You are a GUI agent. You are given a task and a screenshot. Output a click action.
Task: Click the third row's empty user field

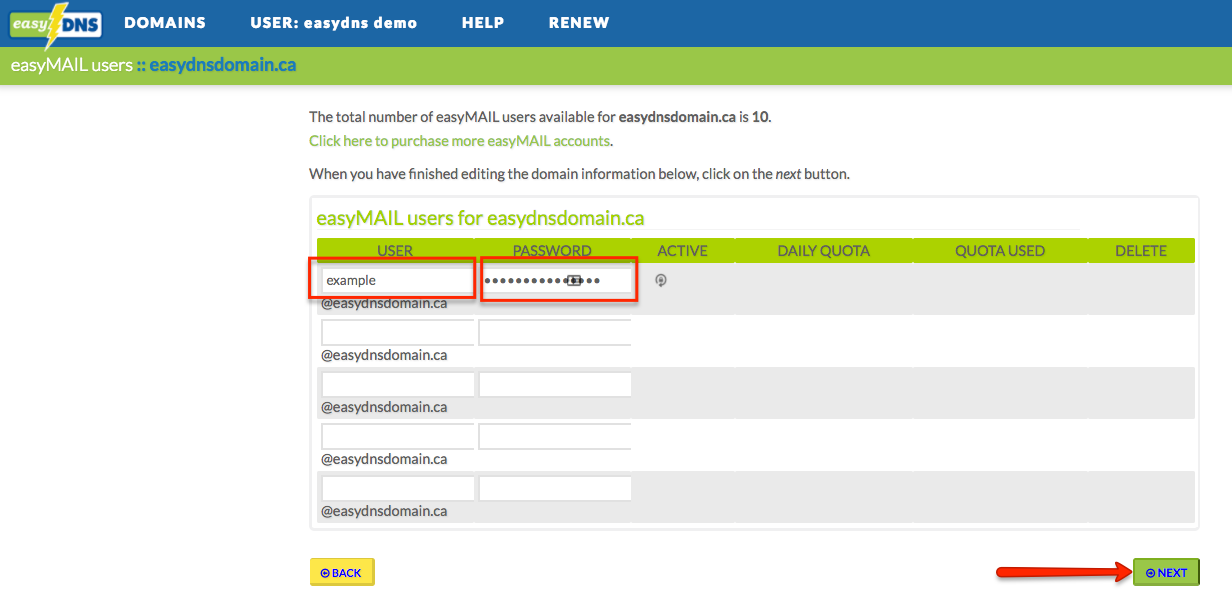click(x=397, y=384)
